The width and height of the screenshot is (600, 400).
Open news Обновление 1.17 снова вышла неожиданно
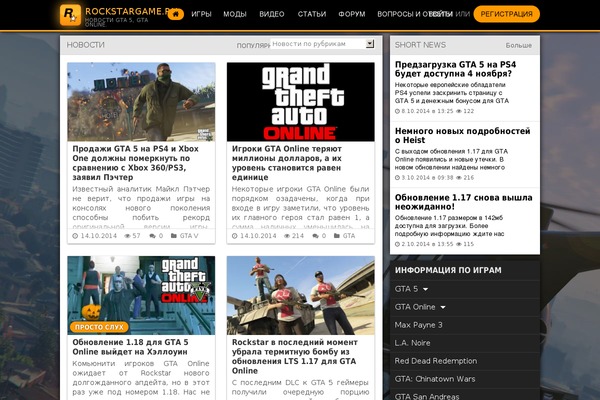click(463, 202)
